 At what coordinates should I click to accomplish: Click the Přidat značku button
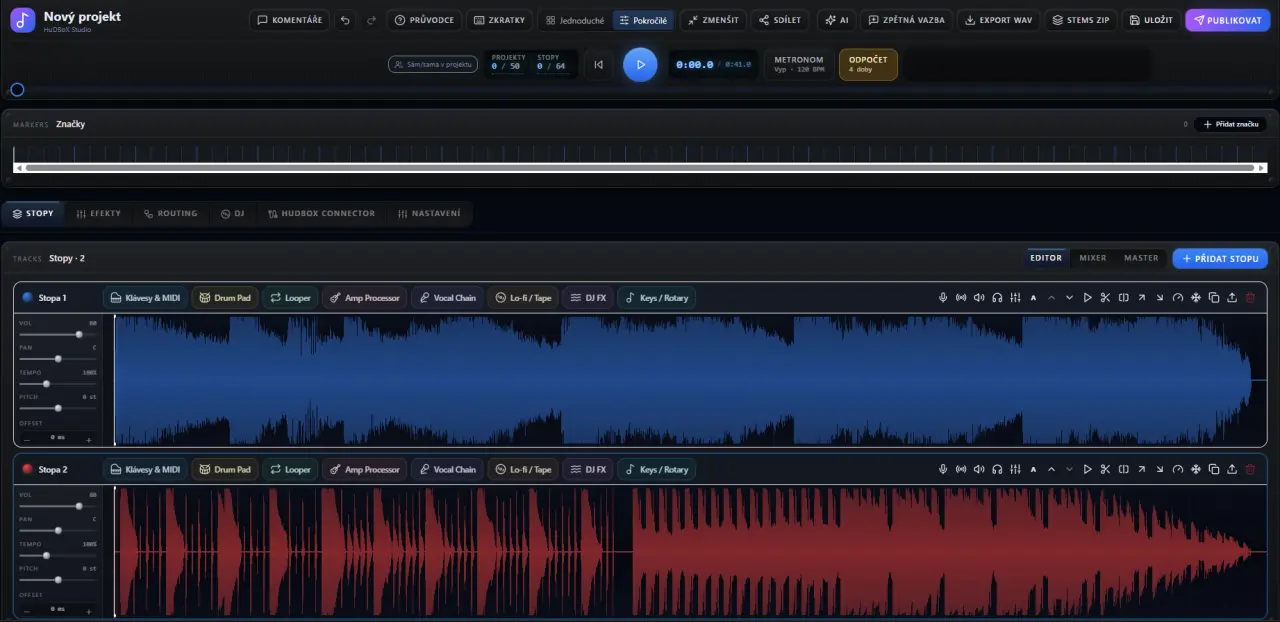(1230, 124)
